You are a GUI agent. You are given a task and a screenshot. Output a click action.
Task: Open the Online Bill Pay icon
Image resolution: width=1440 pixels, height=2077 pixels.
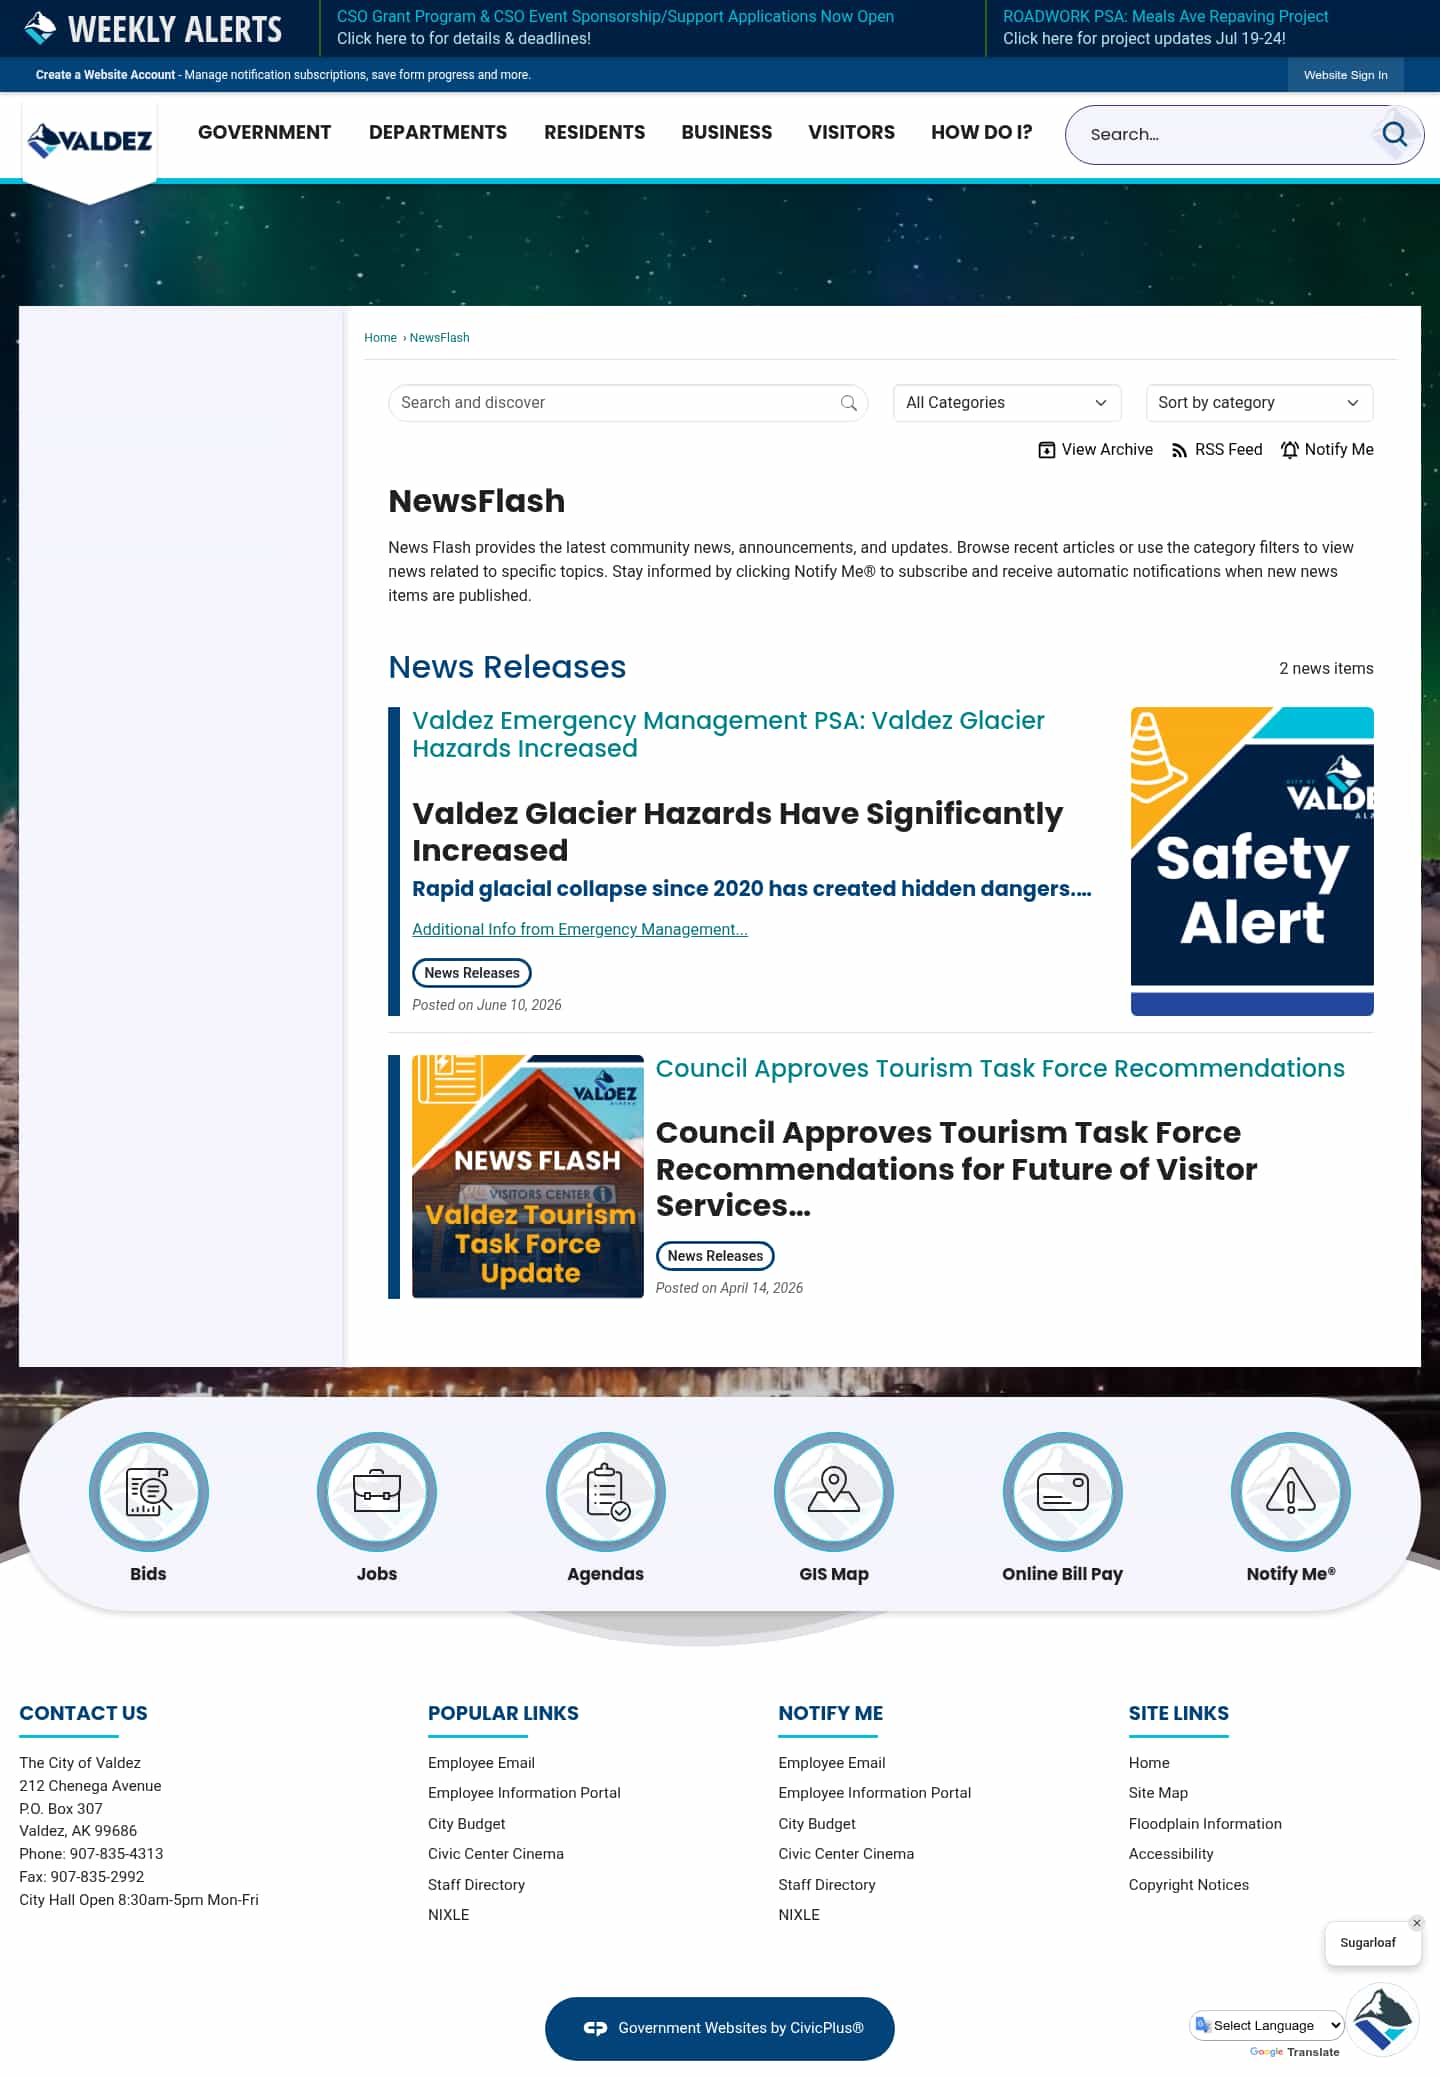pyautogui.click(x=1062, y=1491)
